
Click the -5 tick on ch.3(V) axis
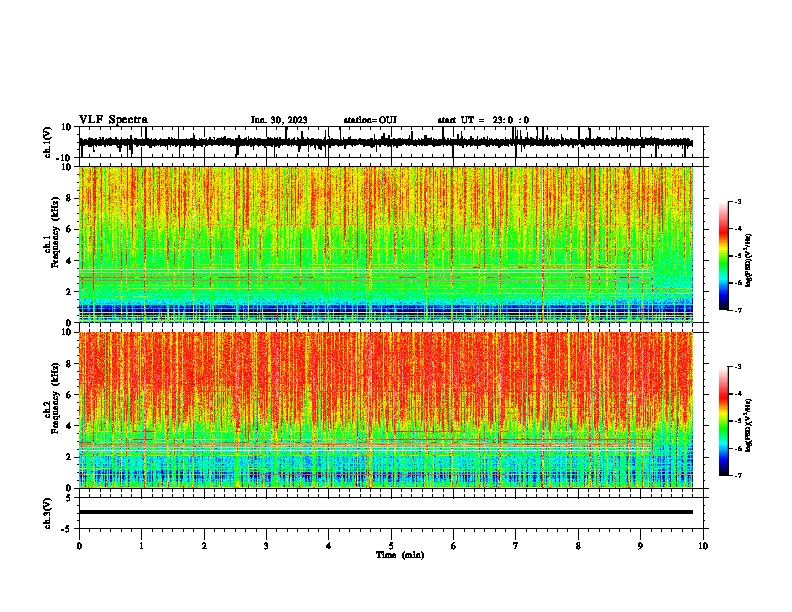pos(67,529)
